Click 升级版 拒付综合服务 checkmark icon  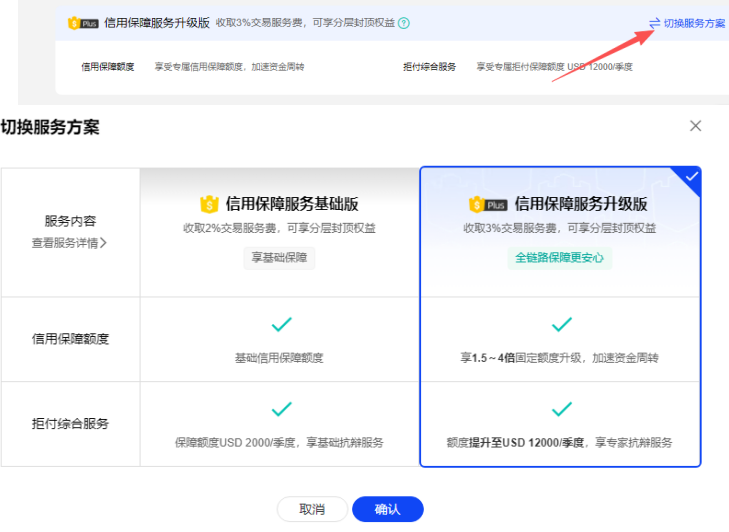tap(562, 409)
